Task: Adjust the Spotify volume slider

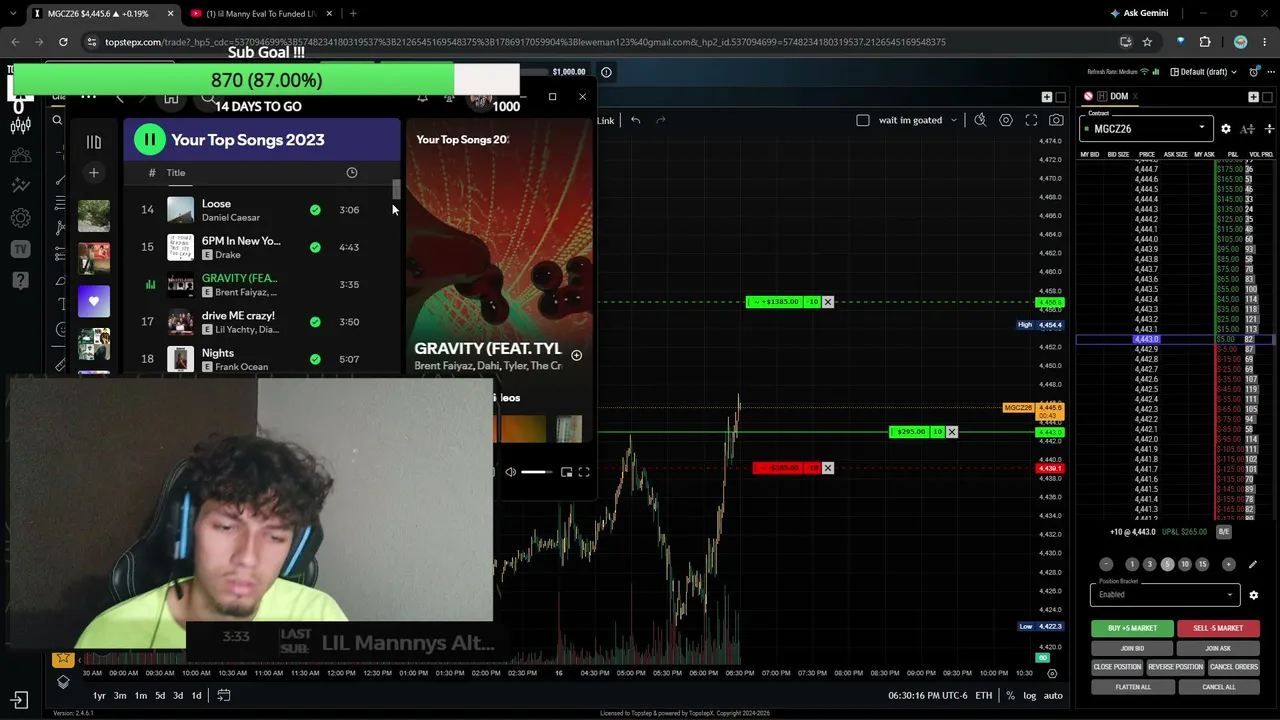Action: 535,472
